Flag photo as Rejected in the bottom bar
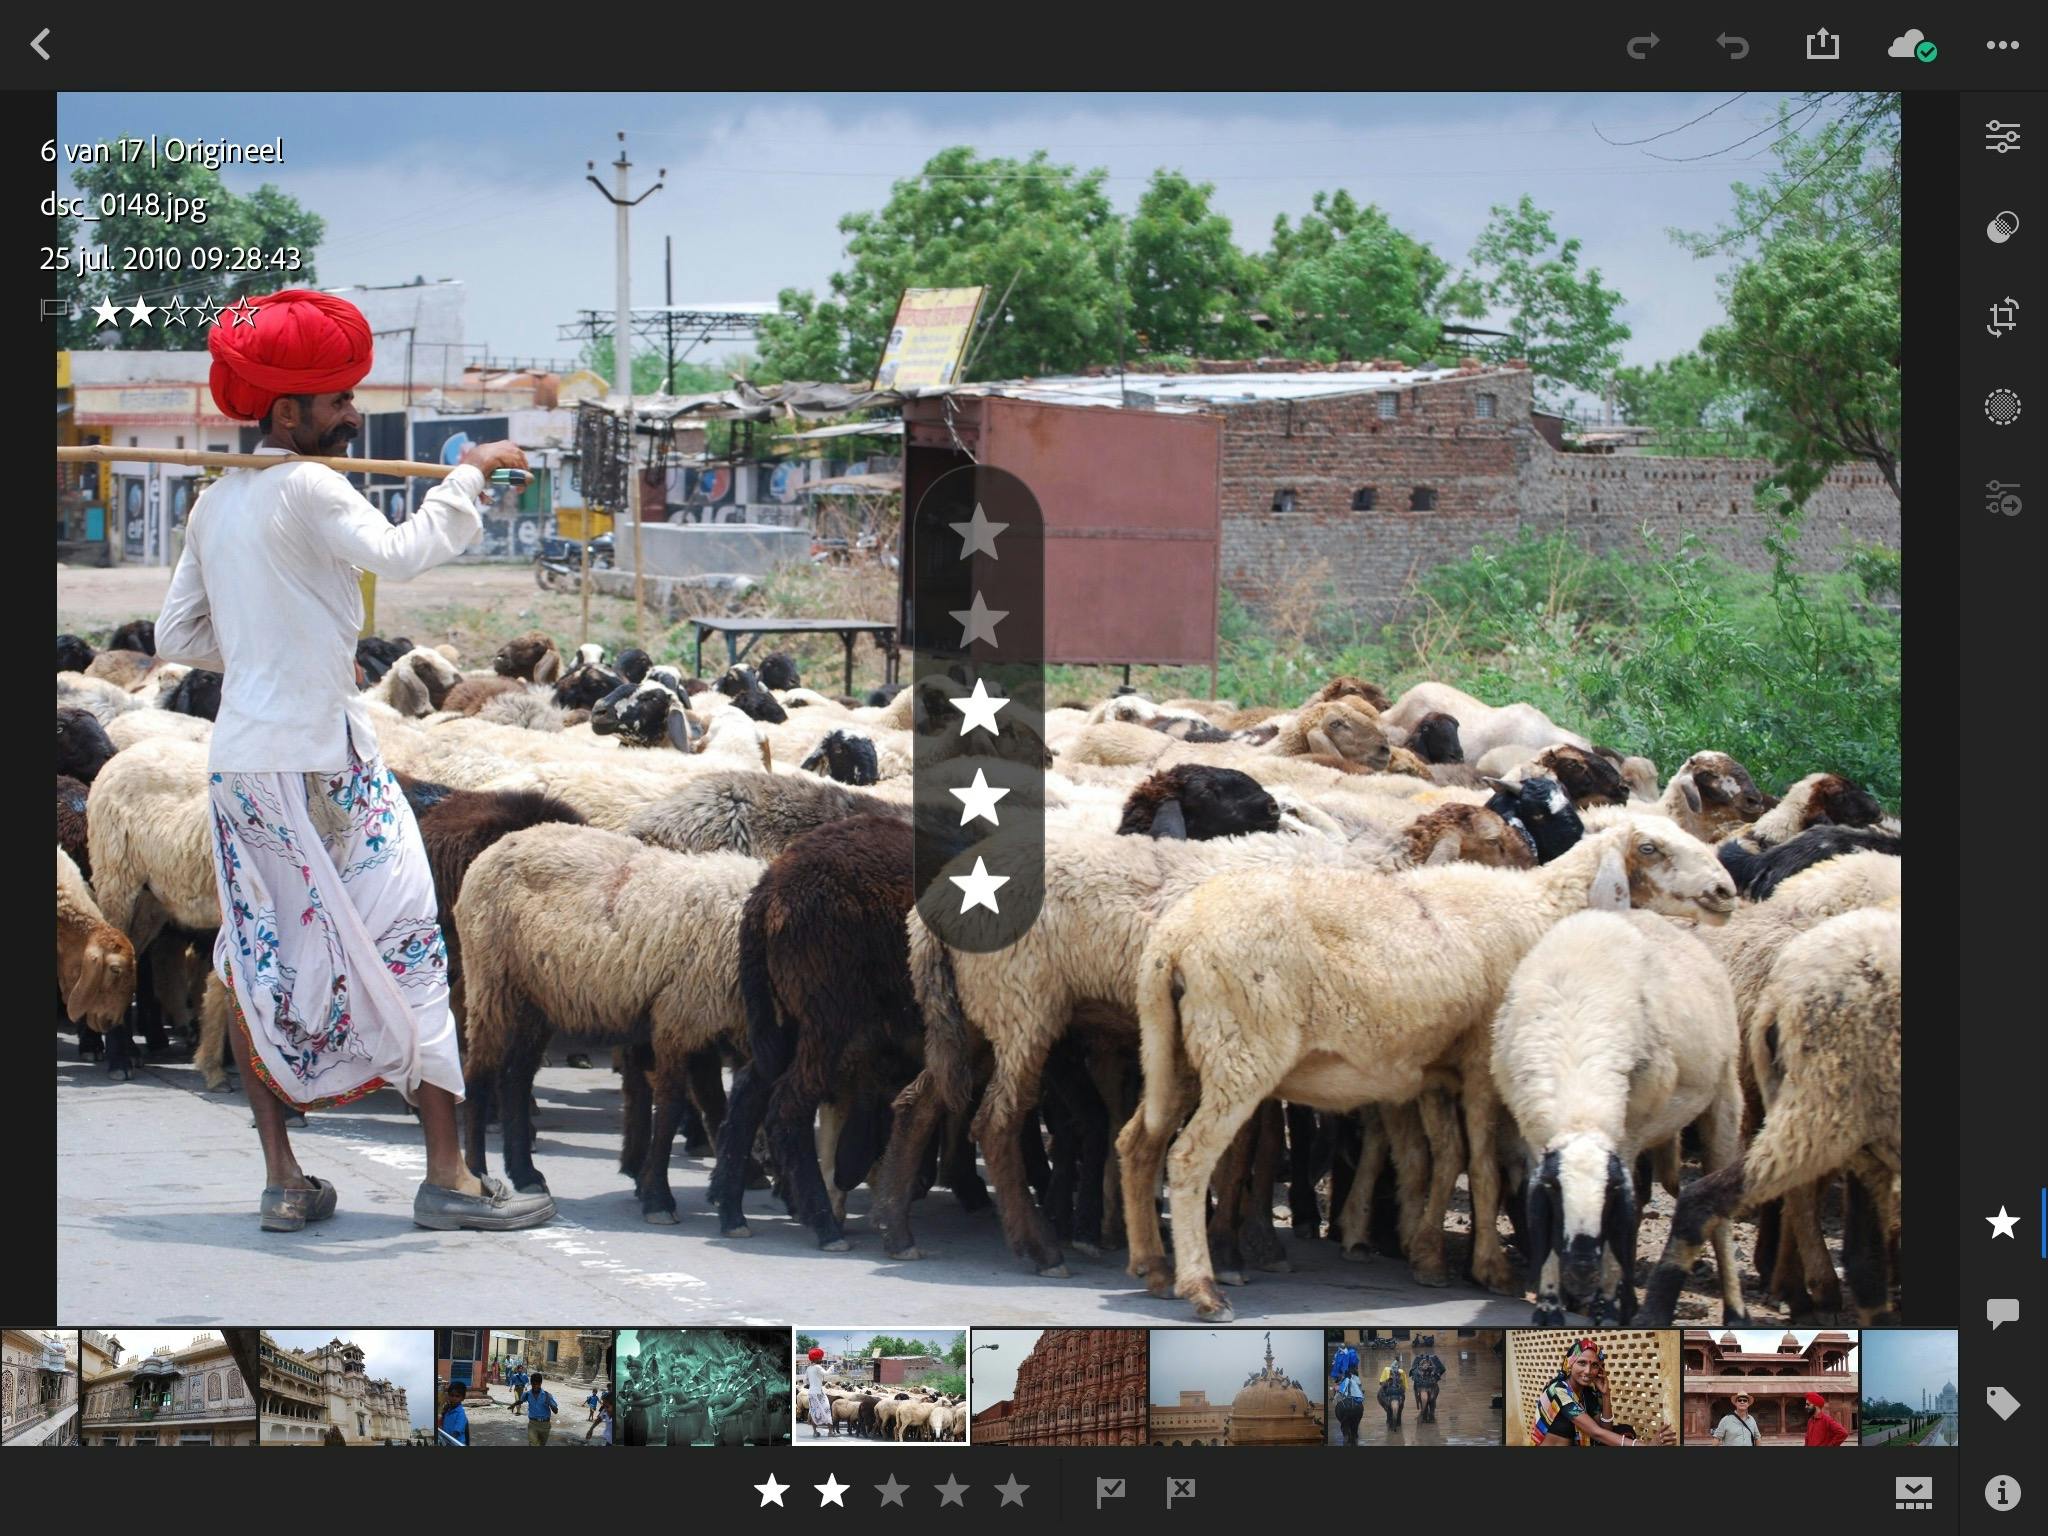The width and height of the screenshot is (2048, 1536). click(1180, 1492)
